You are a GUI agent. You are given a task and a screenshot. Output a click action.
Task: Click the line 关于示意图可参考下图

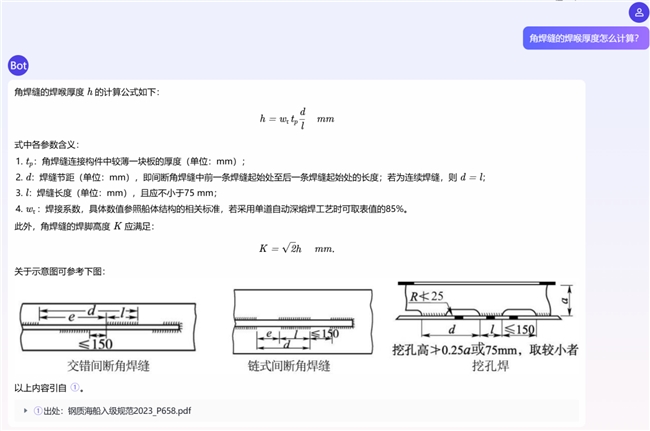point(59,272)
